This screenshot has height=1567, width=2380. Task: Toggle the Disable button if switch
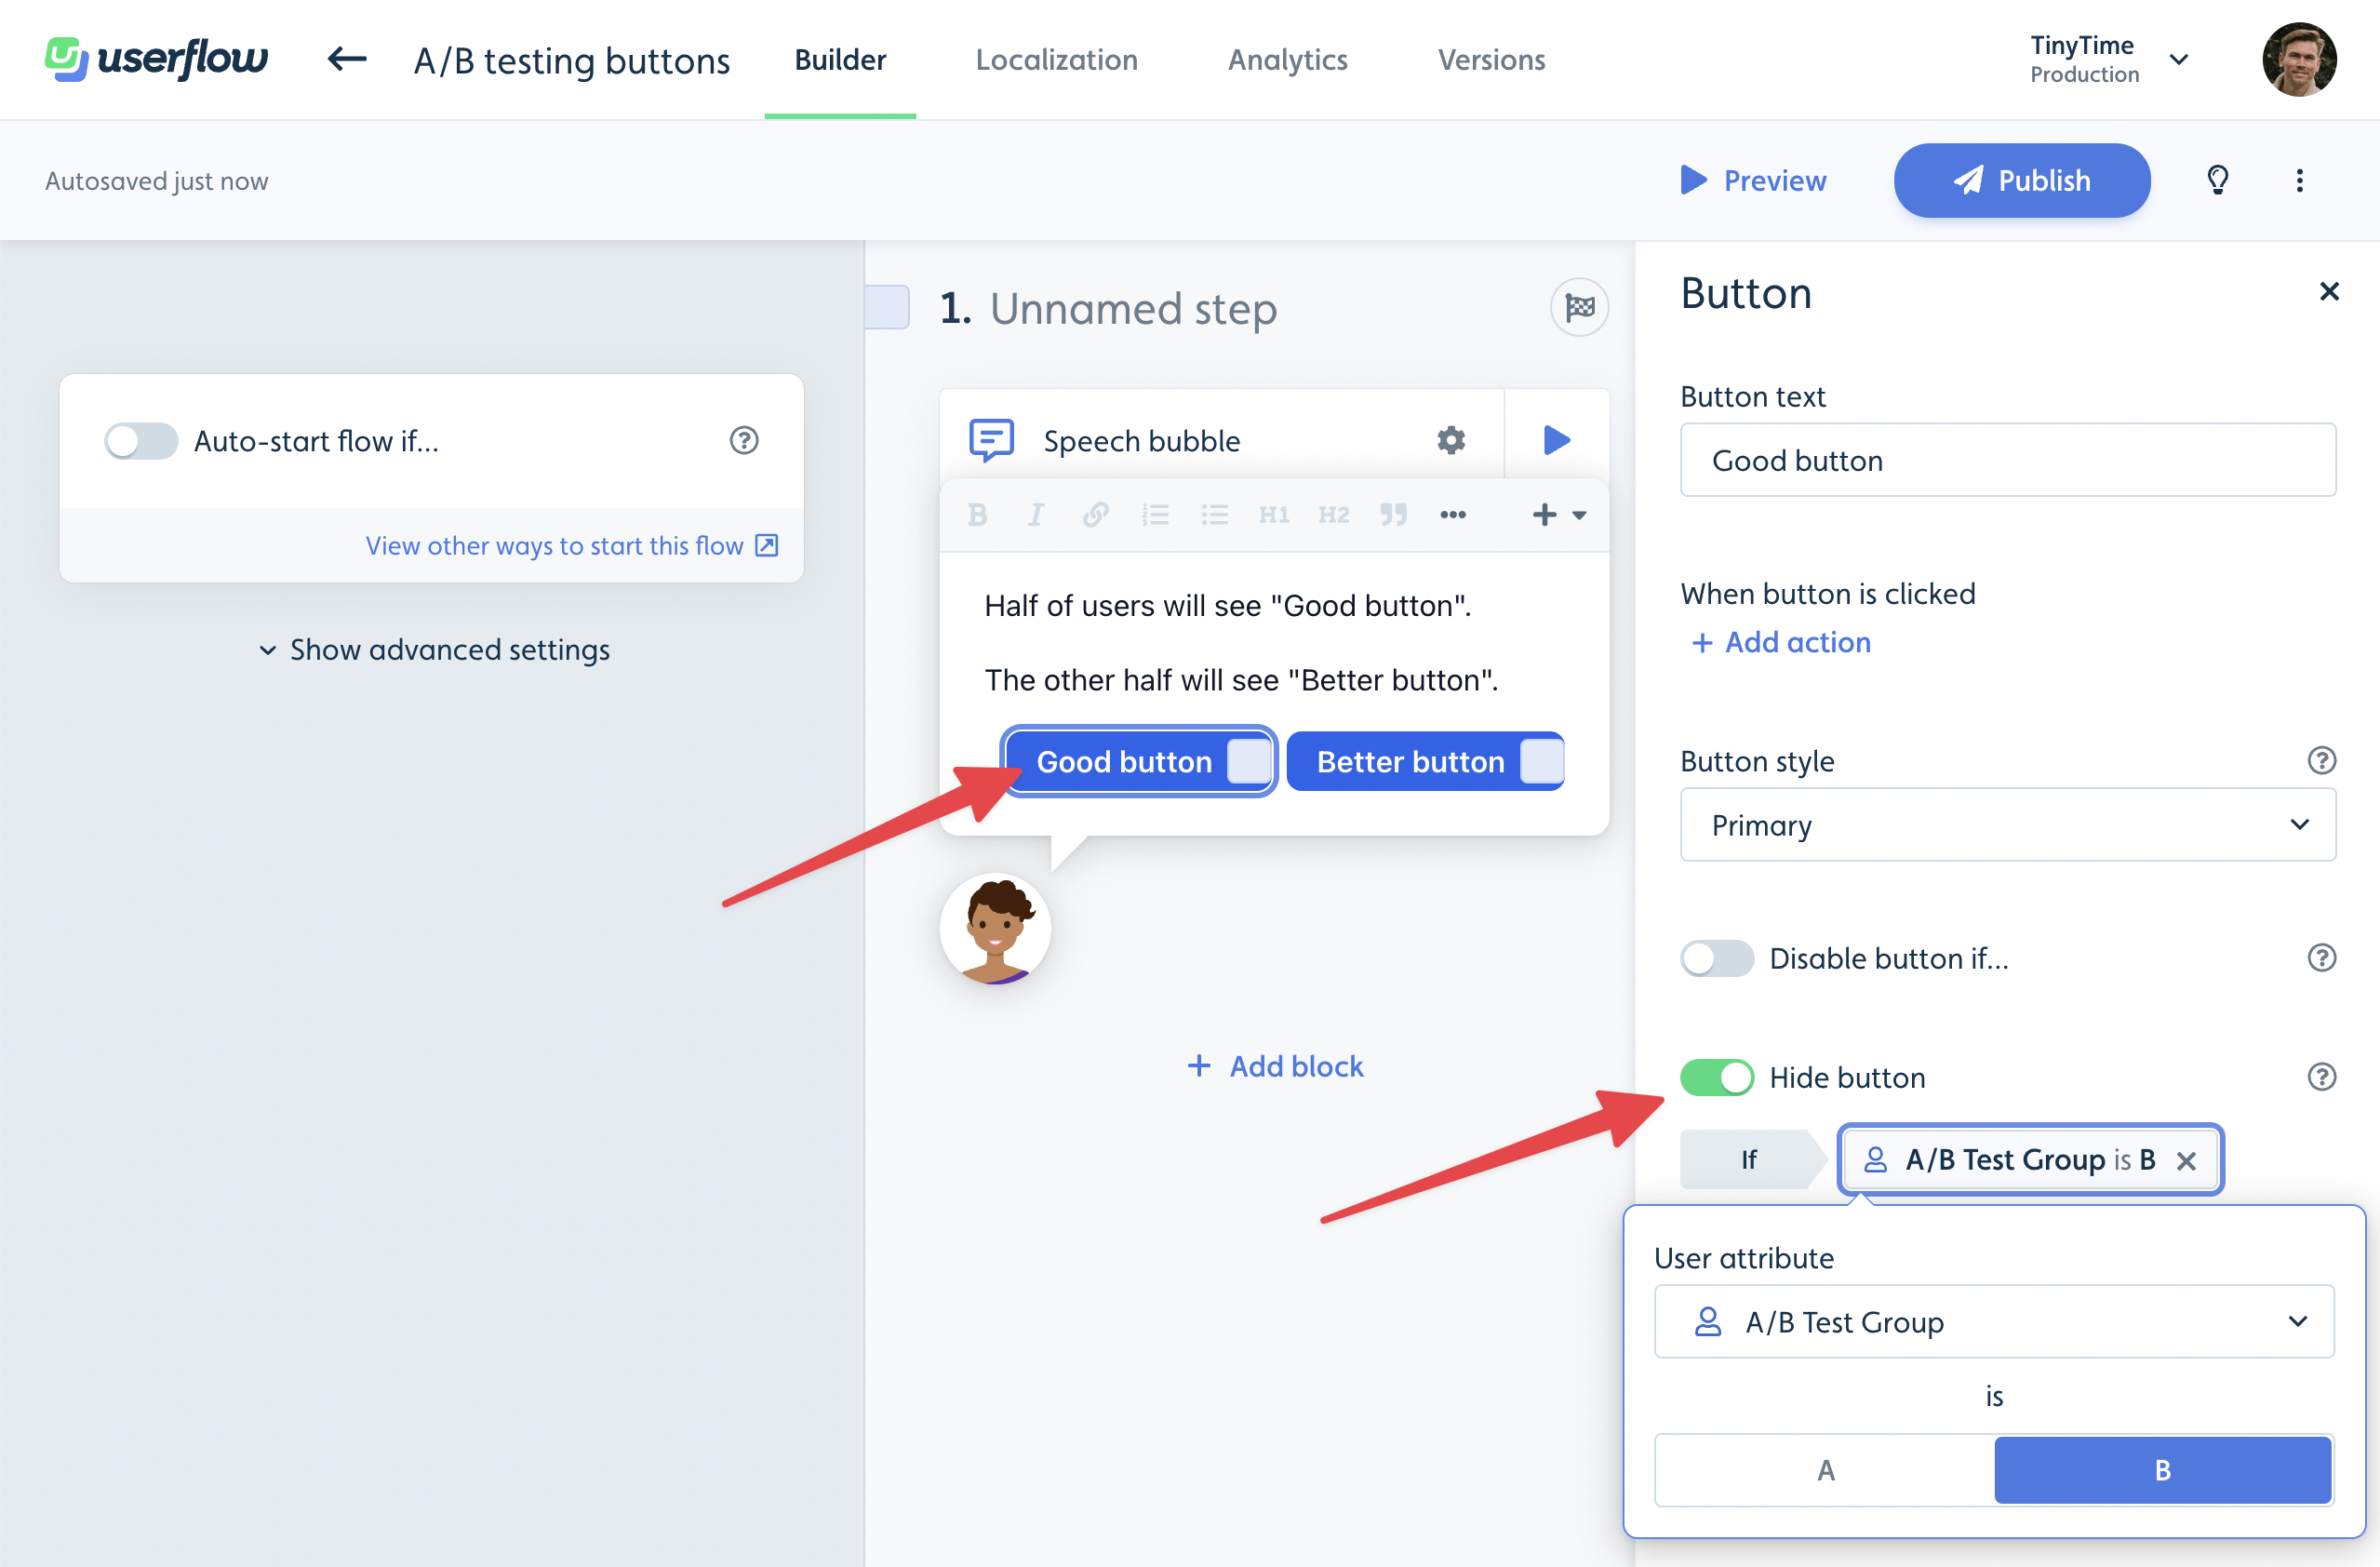click(x=1714, y=958)
